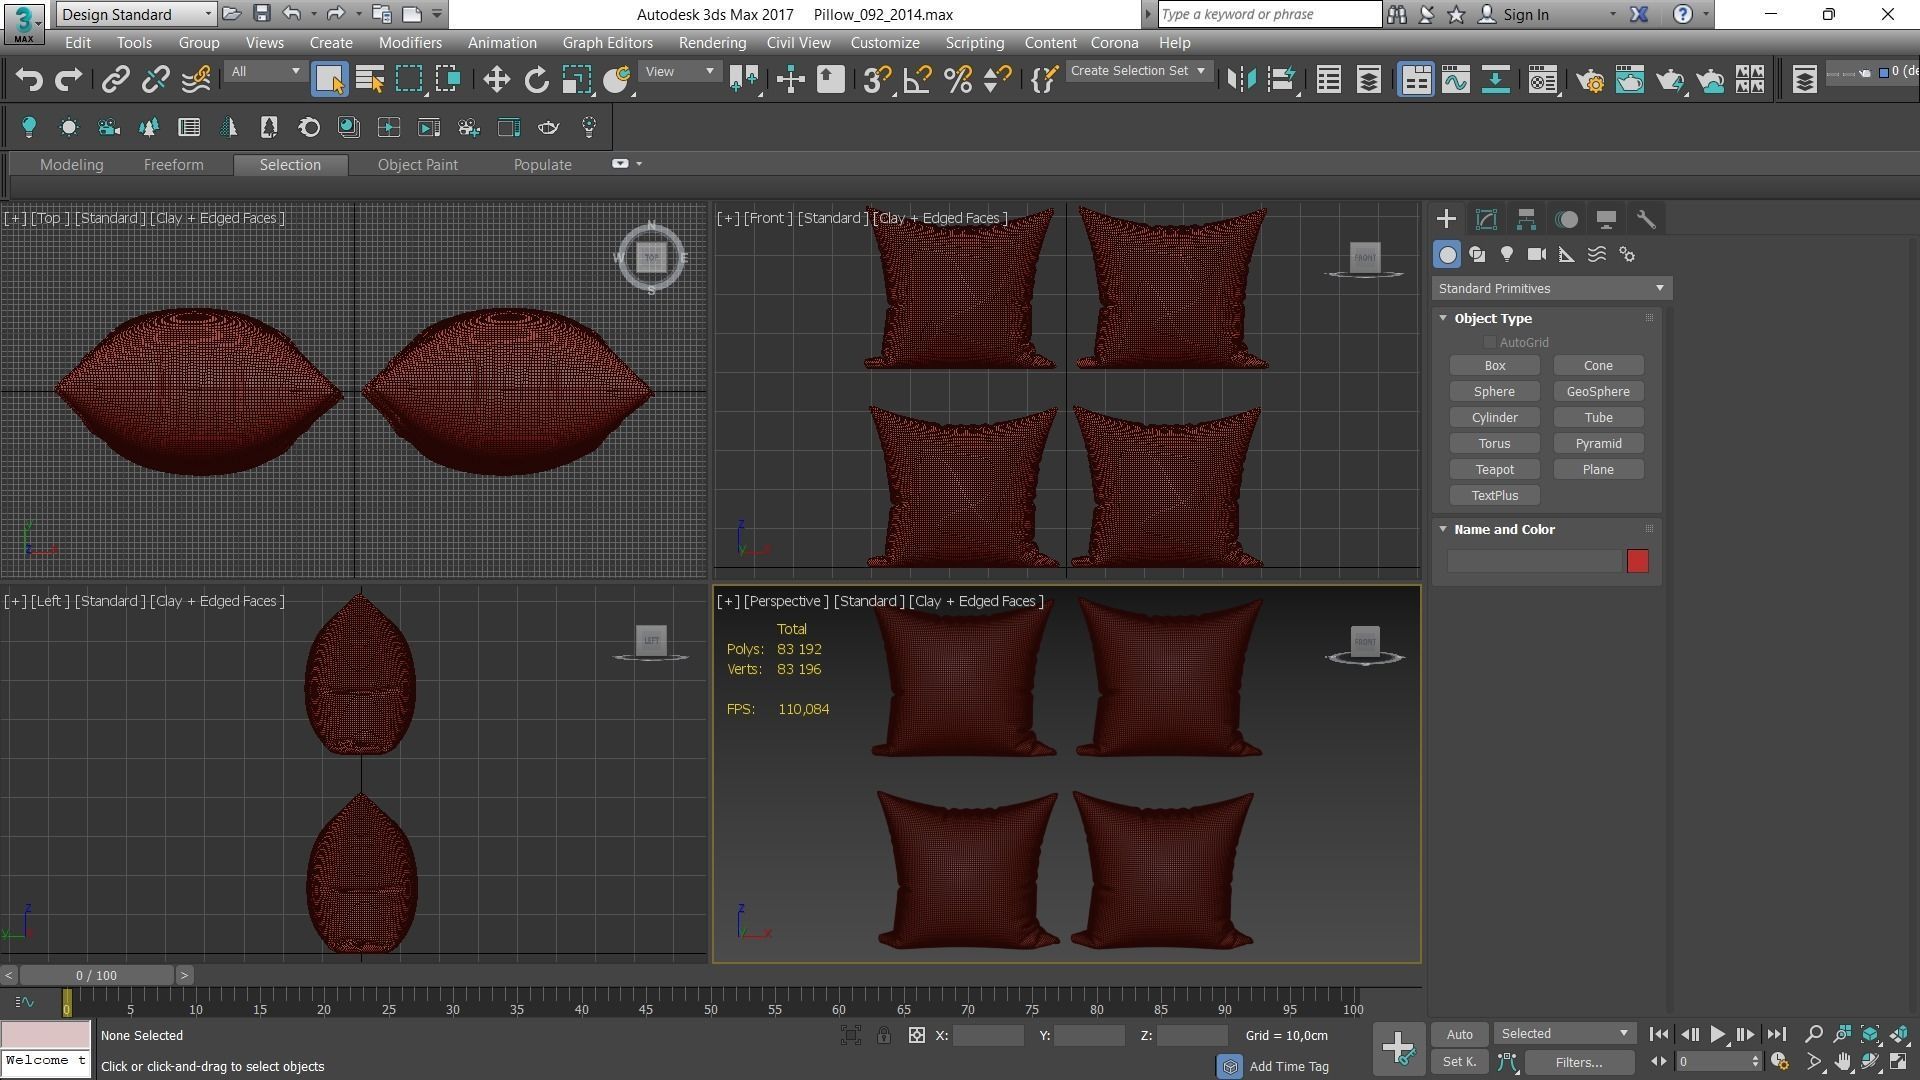1920x1080 pixels.
Task: Open the Create Selection Set dropdown
Action: pos(1139,71)
